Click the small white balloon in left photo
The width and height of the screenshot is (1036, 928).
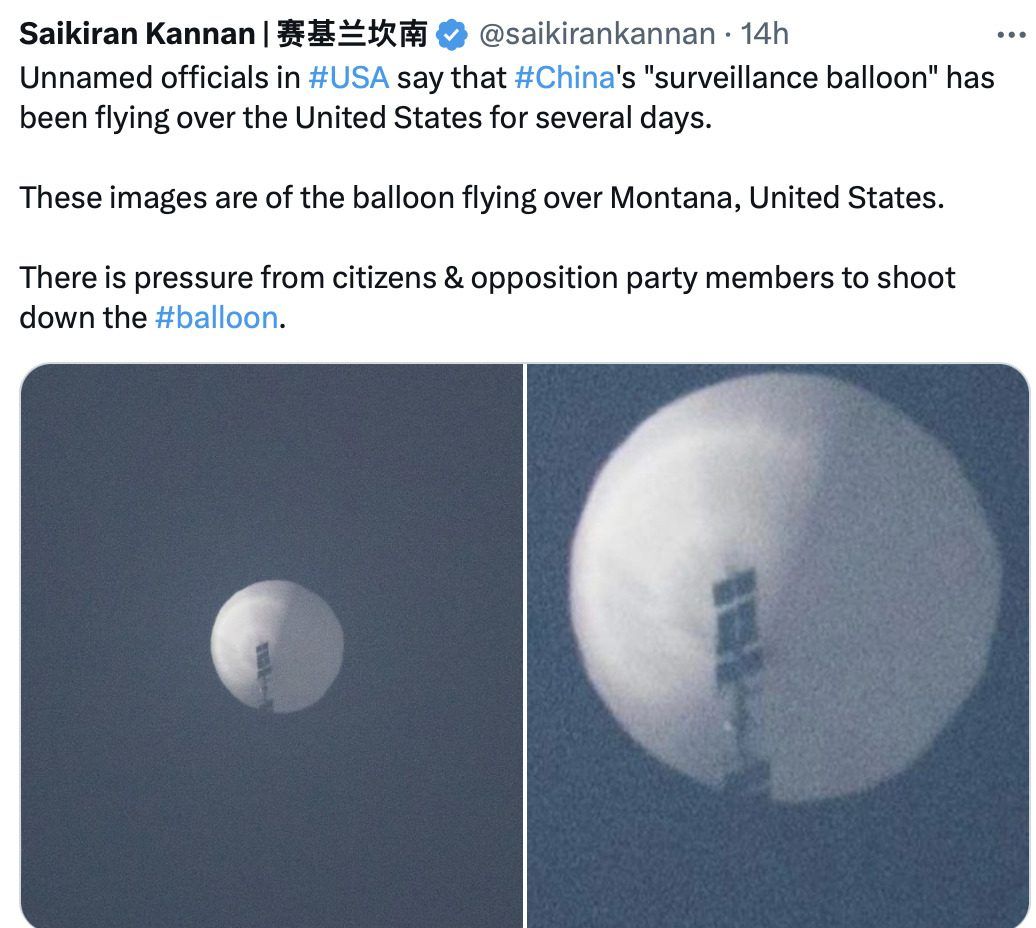coord(277,646)
